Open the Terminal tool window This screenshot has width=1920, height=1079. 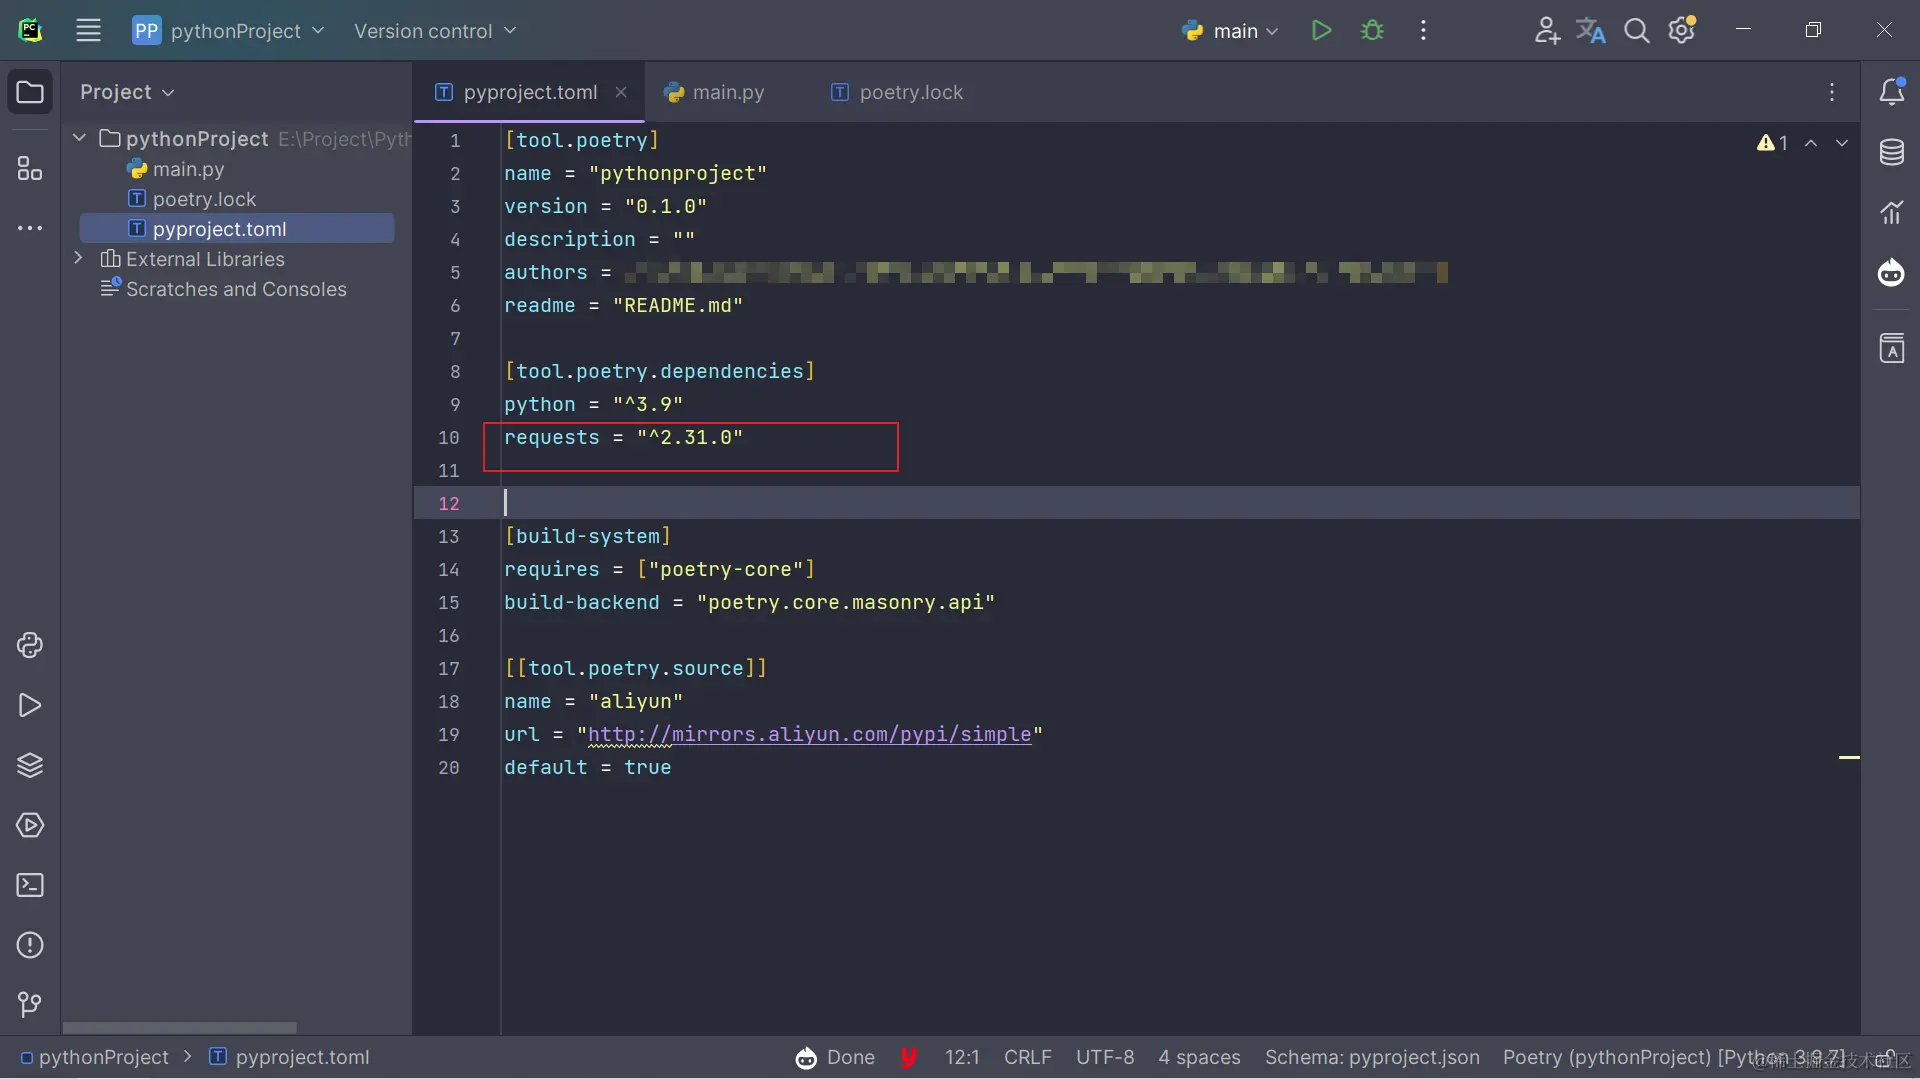coord(30,885)
